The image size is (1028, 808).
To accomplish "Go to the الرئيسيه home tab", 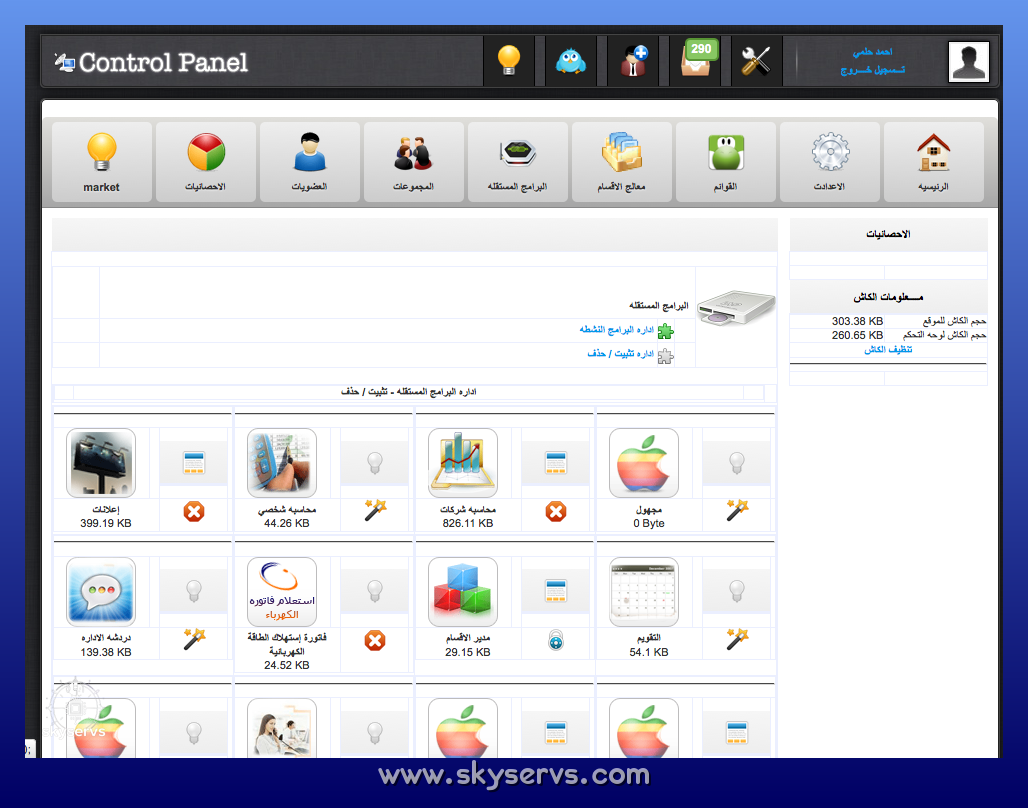I will tap(933, 162).
